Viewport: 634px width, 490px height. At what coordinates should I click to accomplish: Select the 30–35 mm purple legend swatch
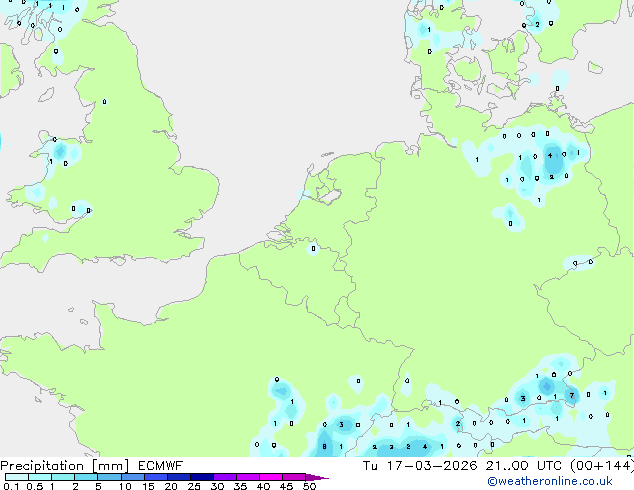coord(224,477)
